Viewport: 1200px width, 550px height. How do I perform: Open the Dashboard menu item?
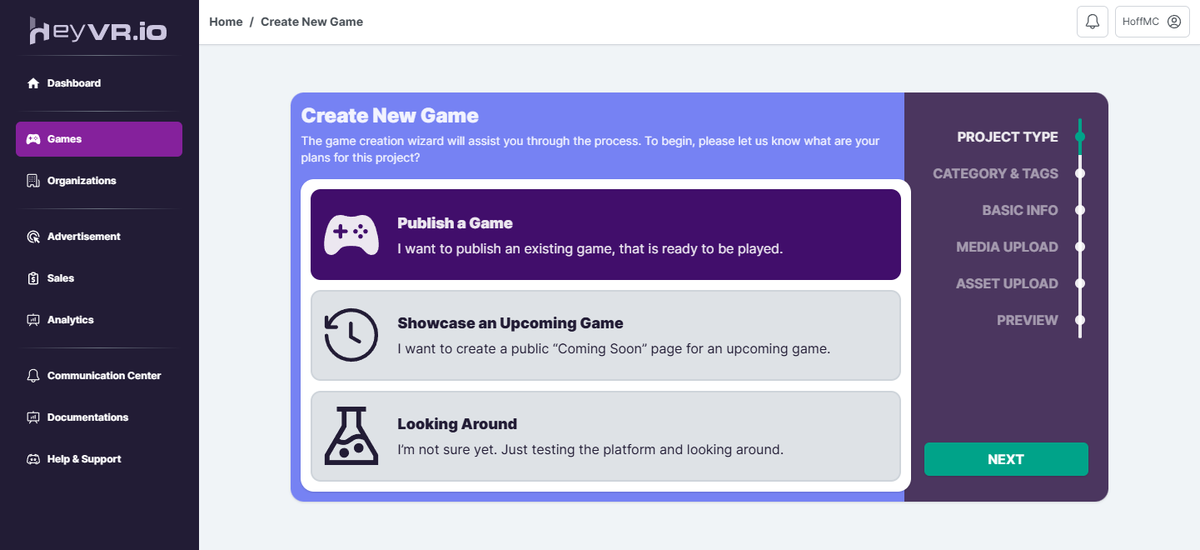coord(99,83)
